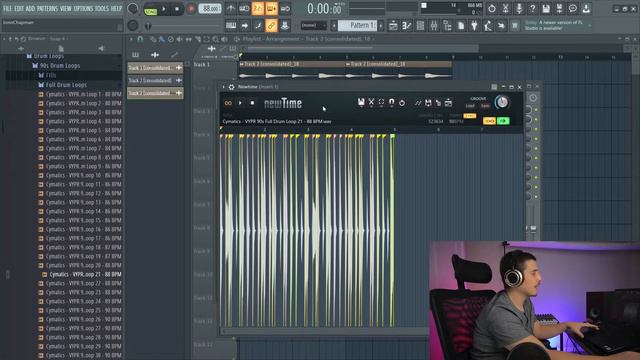Open the VIEW menu
Image resolution: width=640 pixels, height=360 pixels.
pyautogui.click(x=66, y=8)
